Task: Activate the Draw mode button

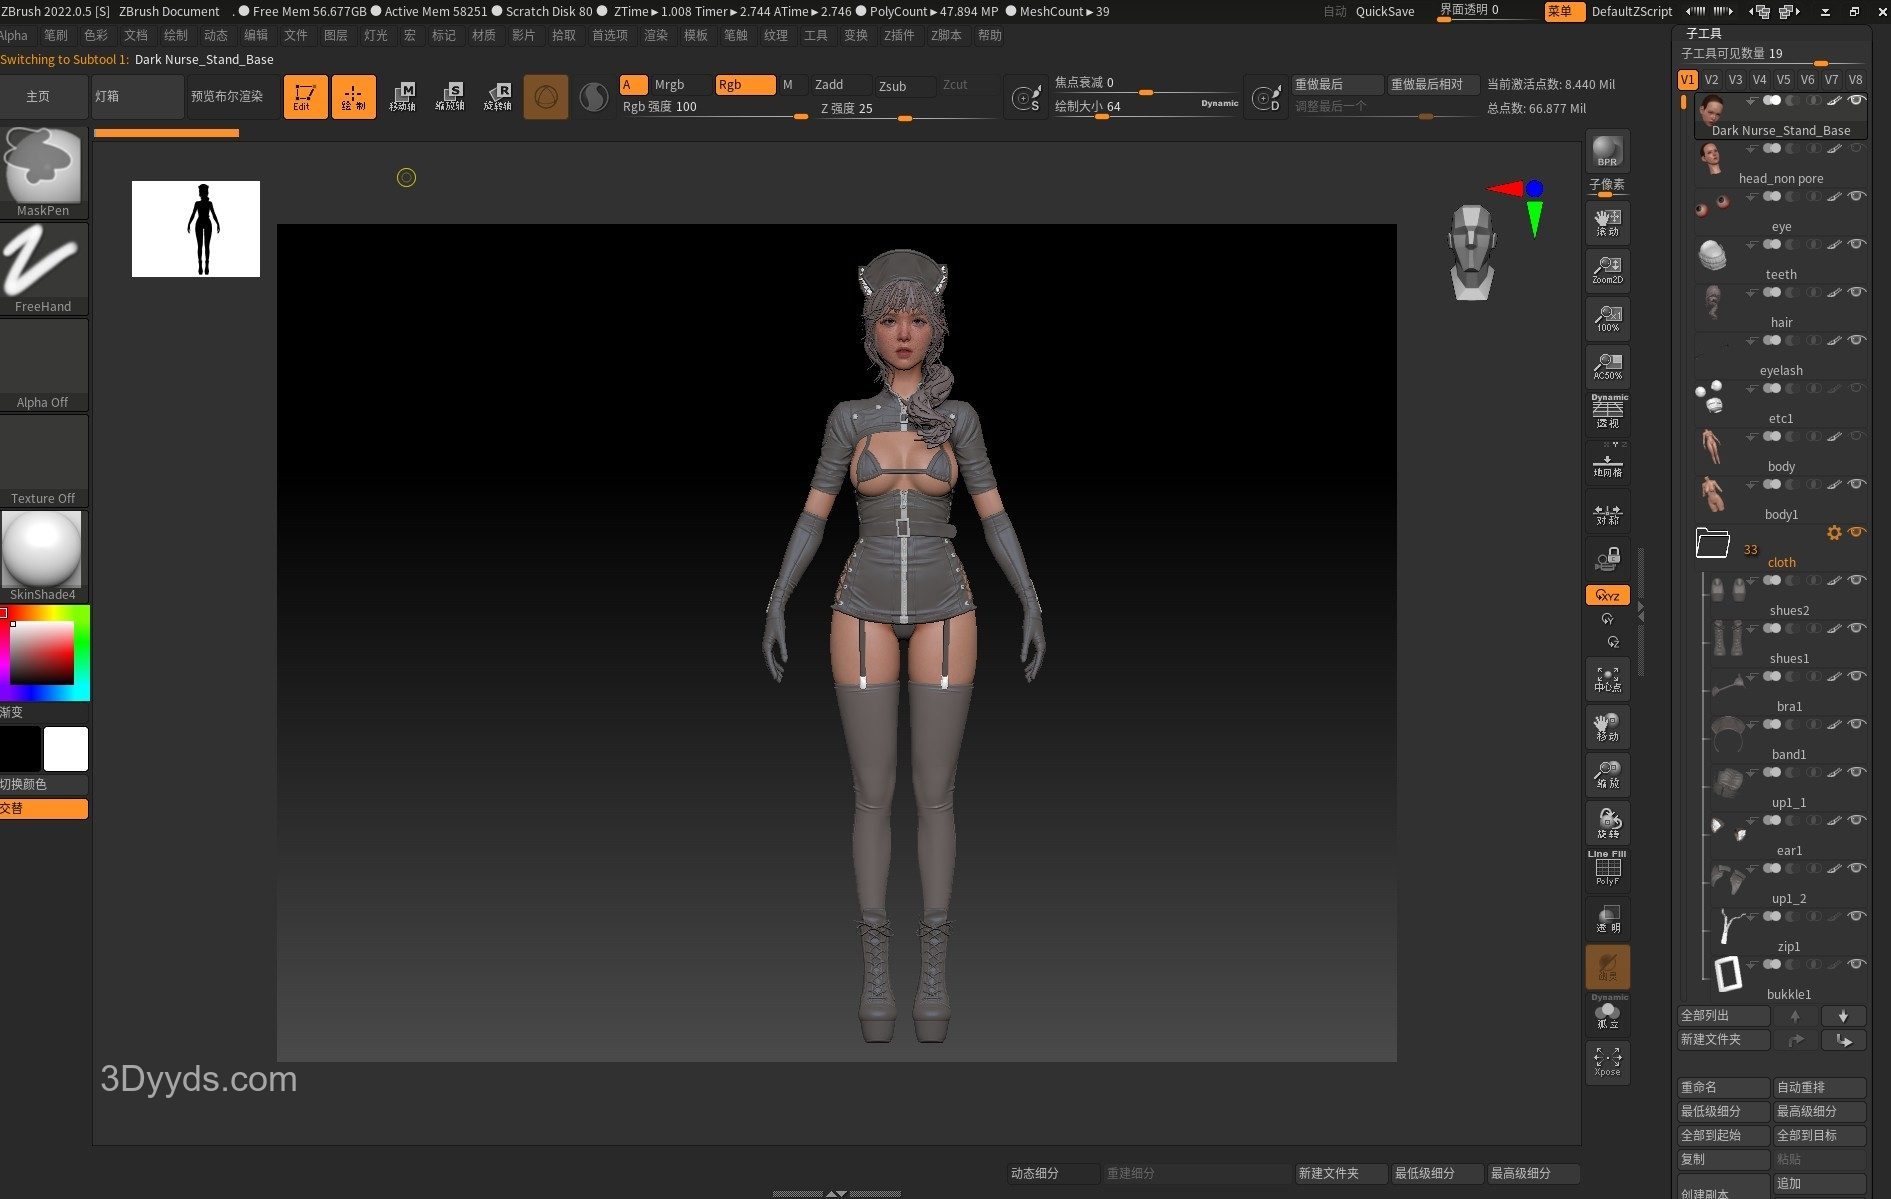Action: (x=353, y=97)
